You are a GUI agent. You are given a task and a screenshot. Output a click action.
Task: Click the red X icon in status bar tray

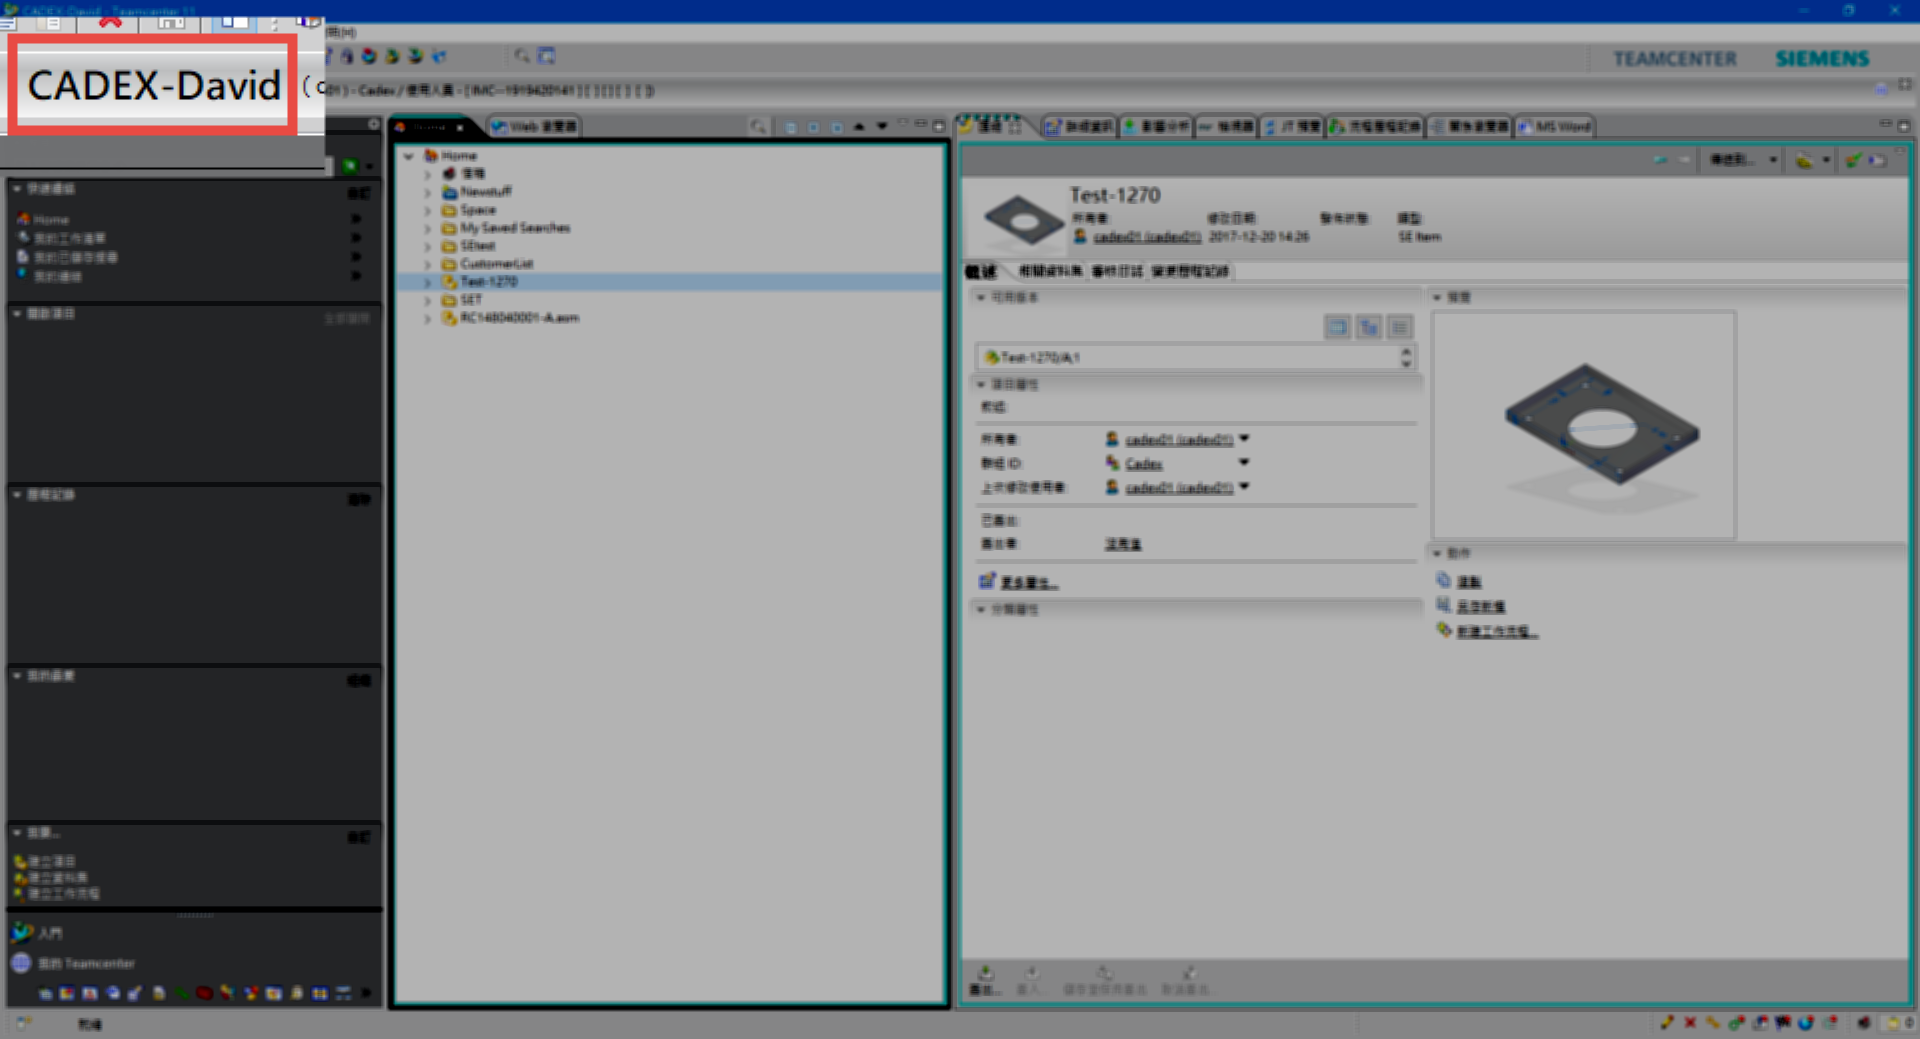click(1690, 1023)
